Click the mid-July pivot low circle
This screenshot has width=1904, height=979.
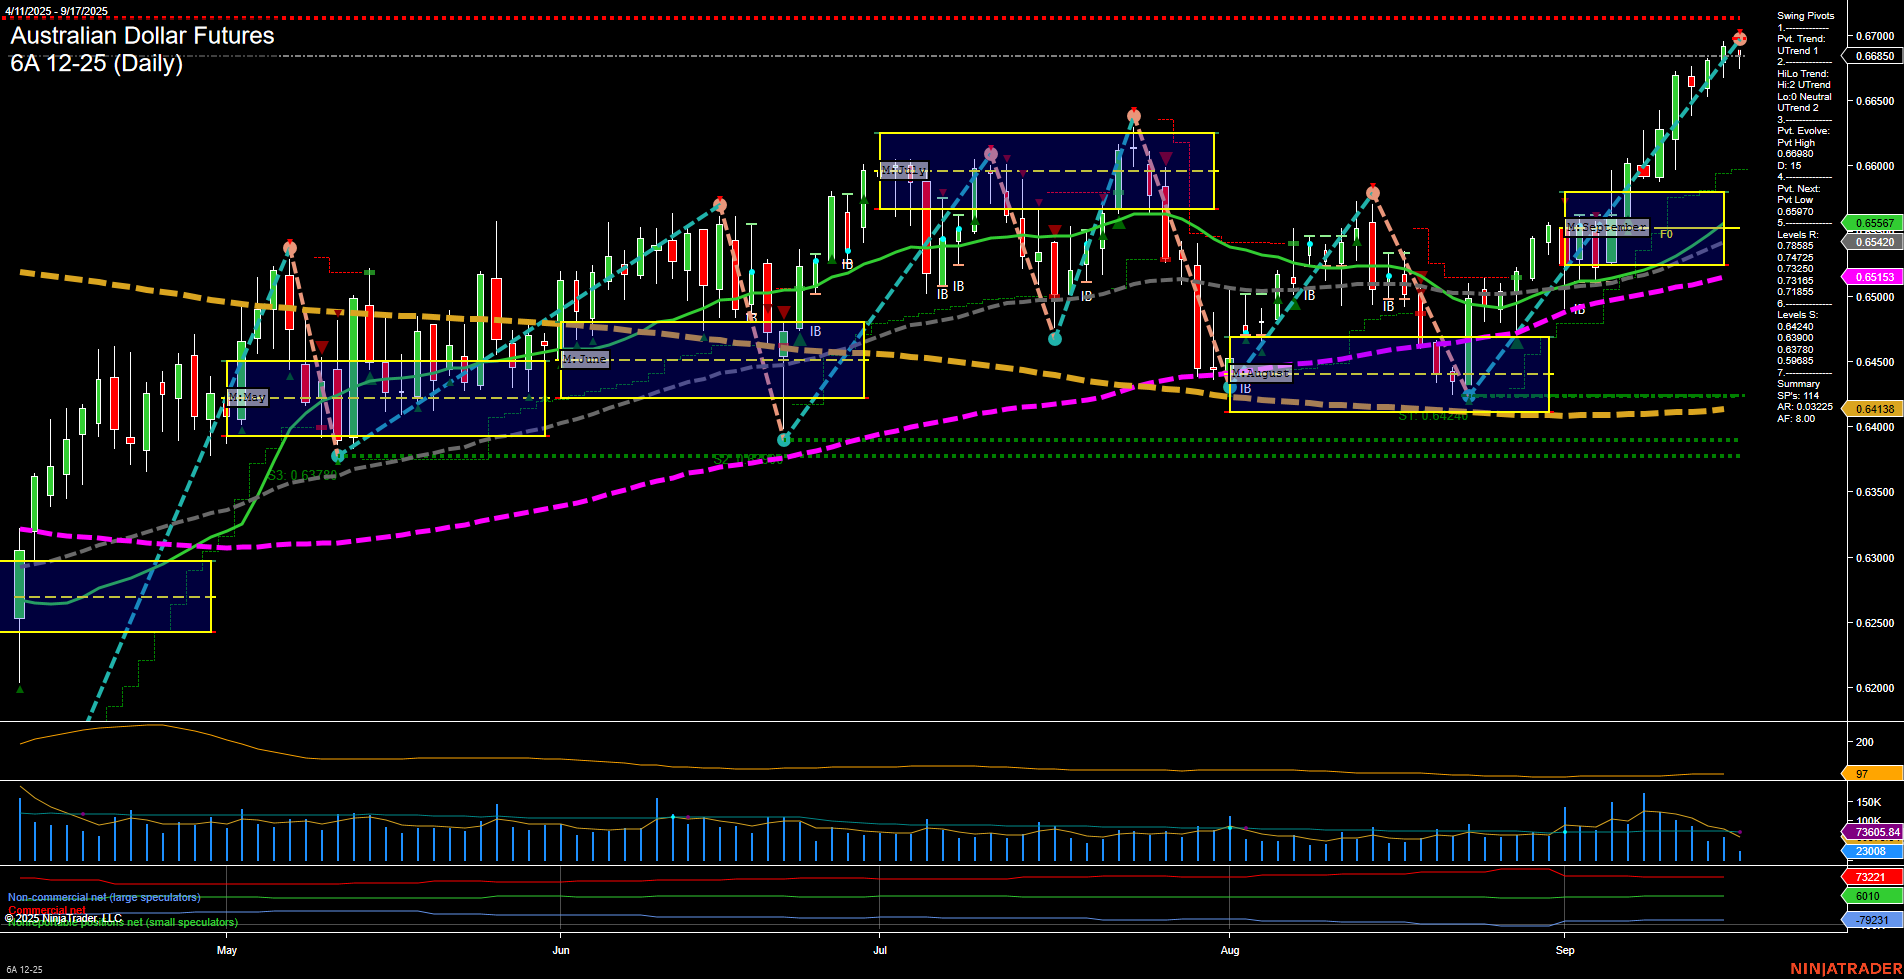tap(1054, 339)
